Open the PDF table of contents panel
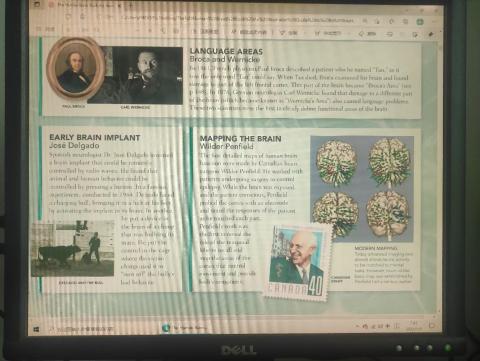 click(x=46, y=30)
